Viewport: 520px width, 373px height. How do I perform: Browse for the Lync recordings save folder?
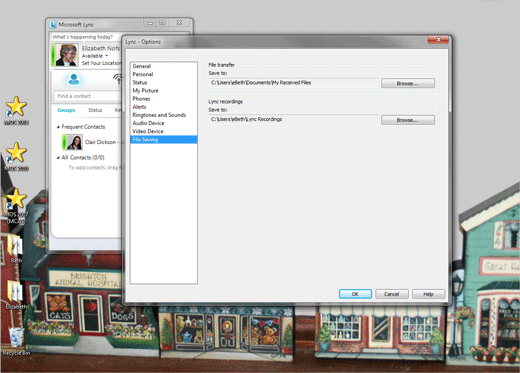click(408, 120)
